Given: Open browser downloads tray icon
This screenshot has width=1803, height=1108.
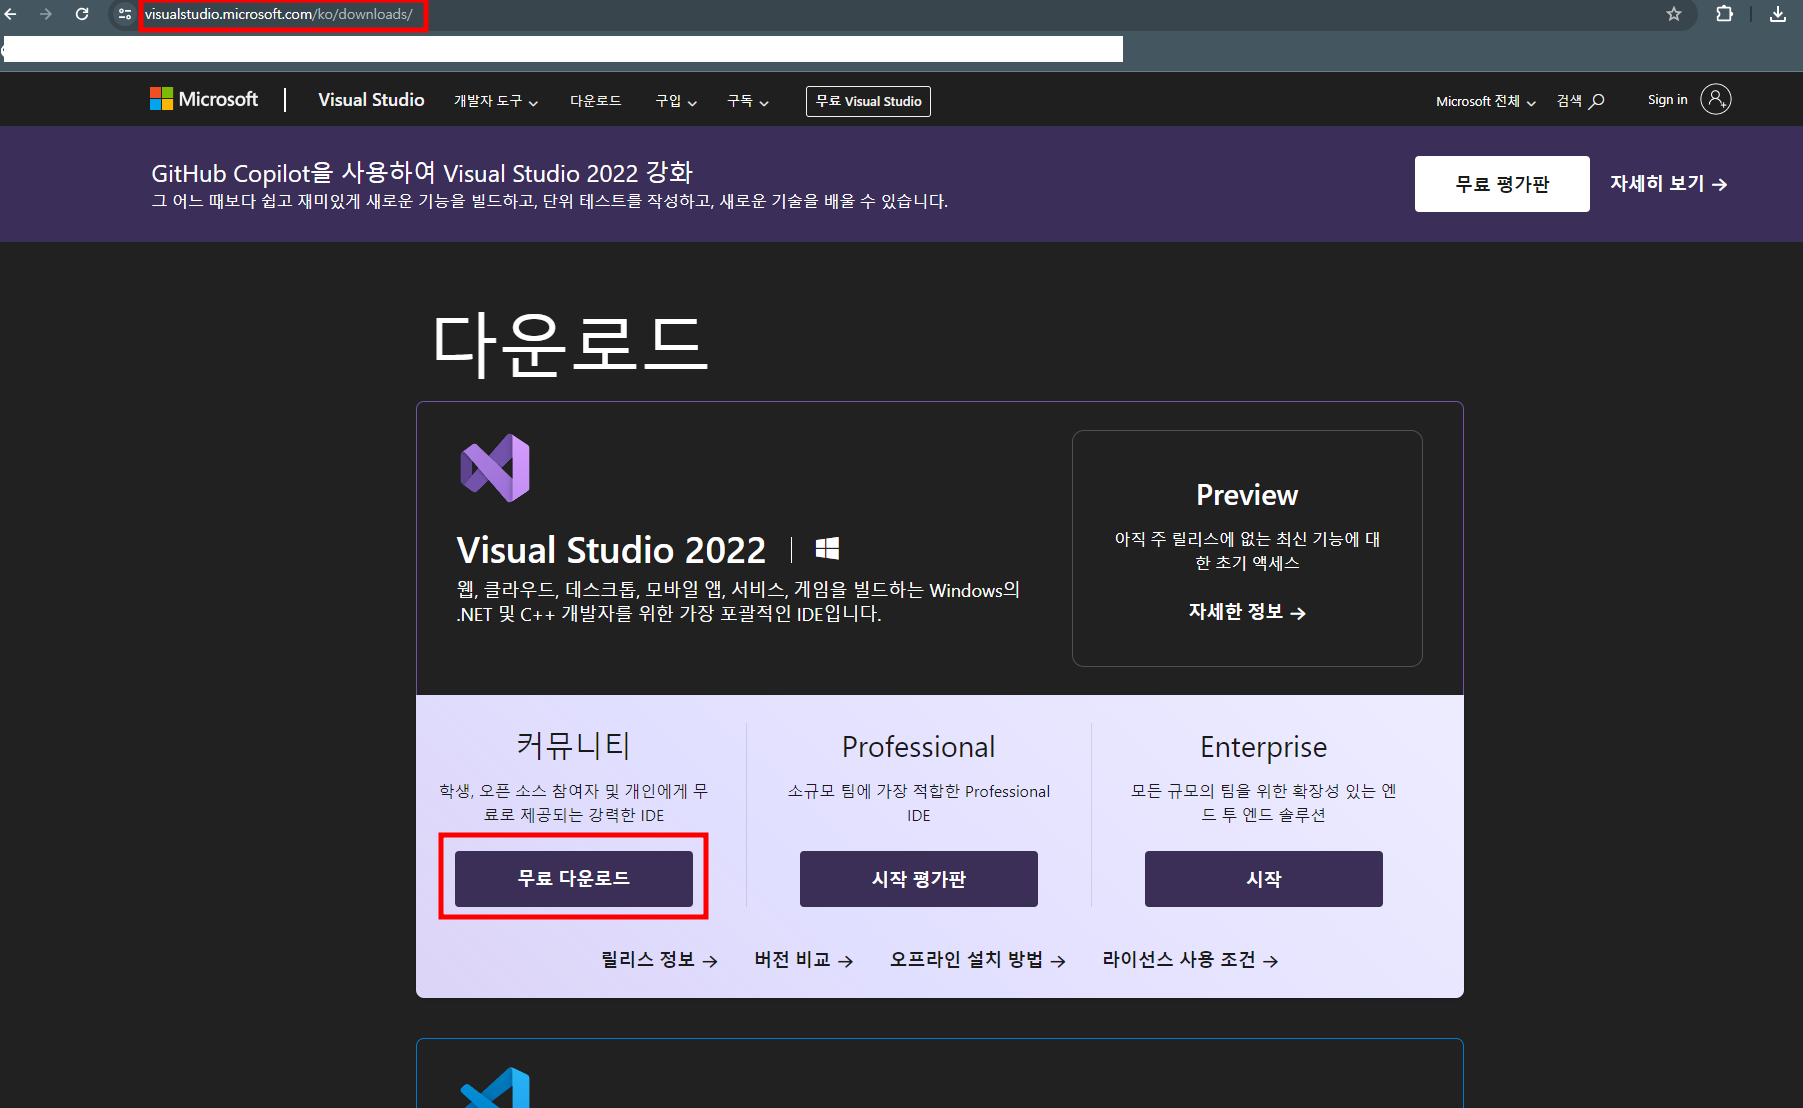Looking at the screenshot, I should point(1778,14).
